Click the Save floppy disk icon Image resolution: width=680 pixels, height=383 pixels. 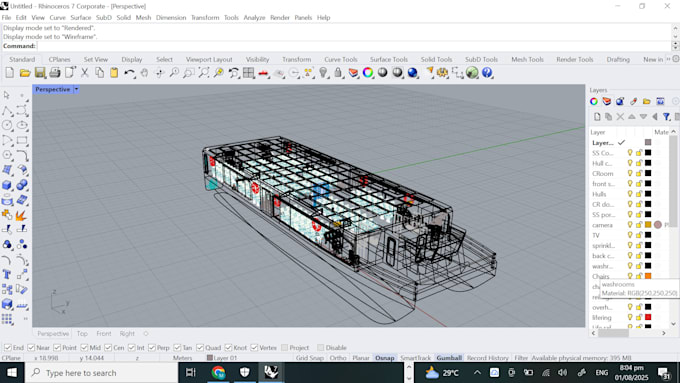click(40, 73)
